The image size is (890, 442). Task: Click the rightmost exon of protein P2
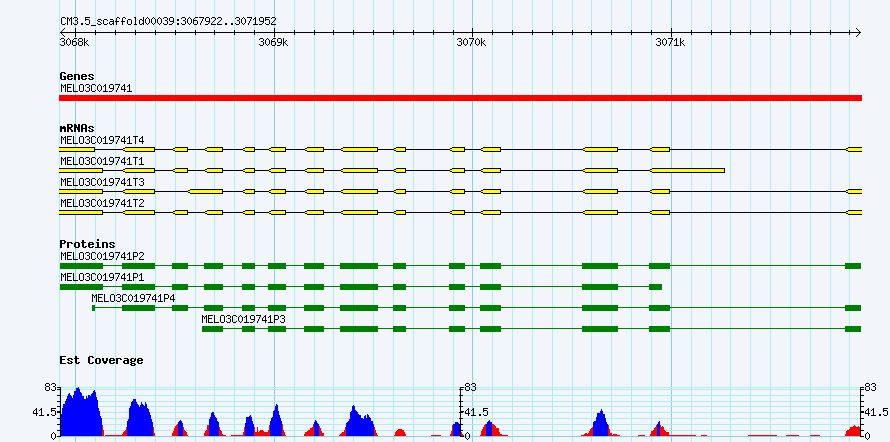[853, 266]
